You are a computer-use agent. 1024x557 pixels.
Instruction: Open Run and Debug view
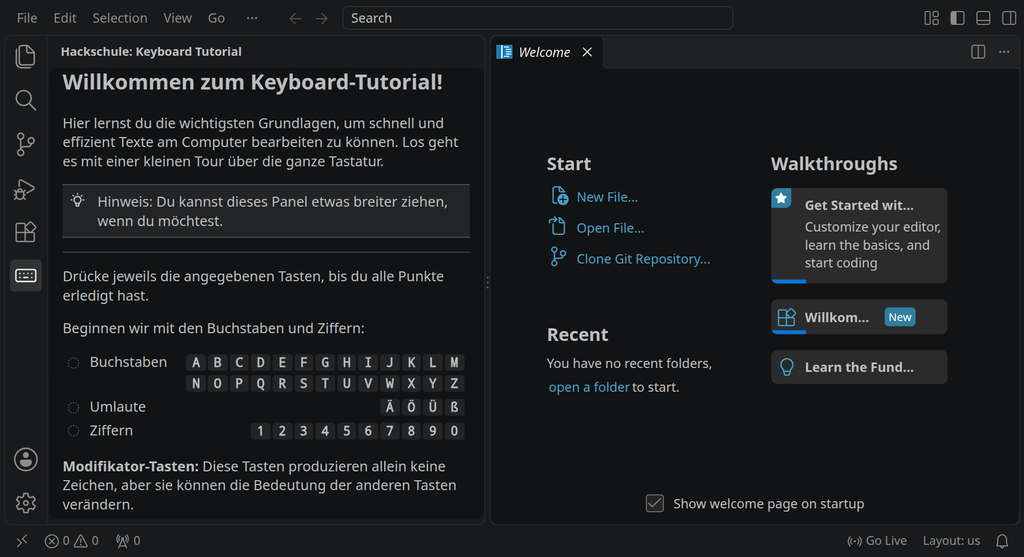point(25,189)
